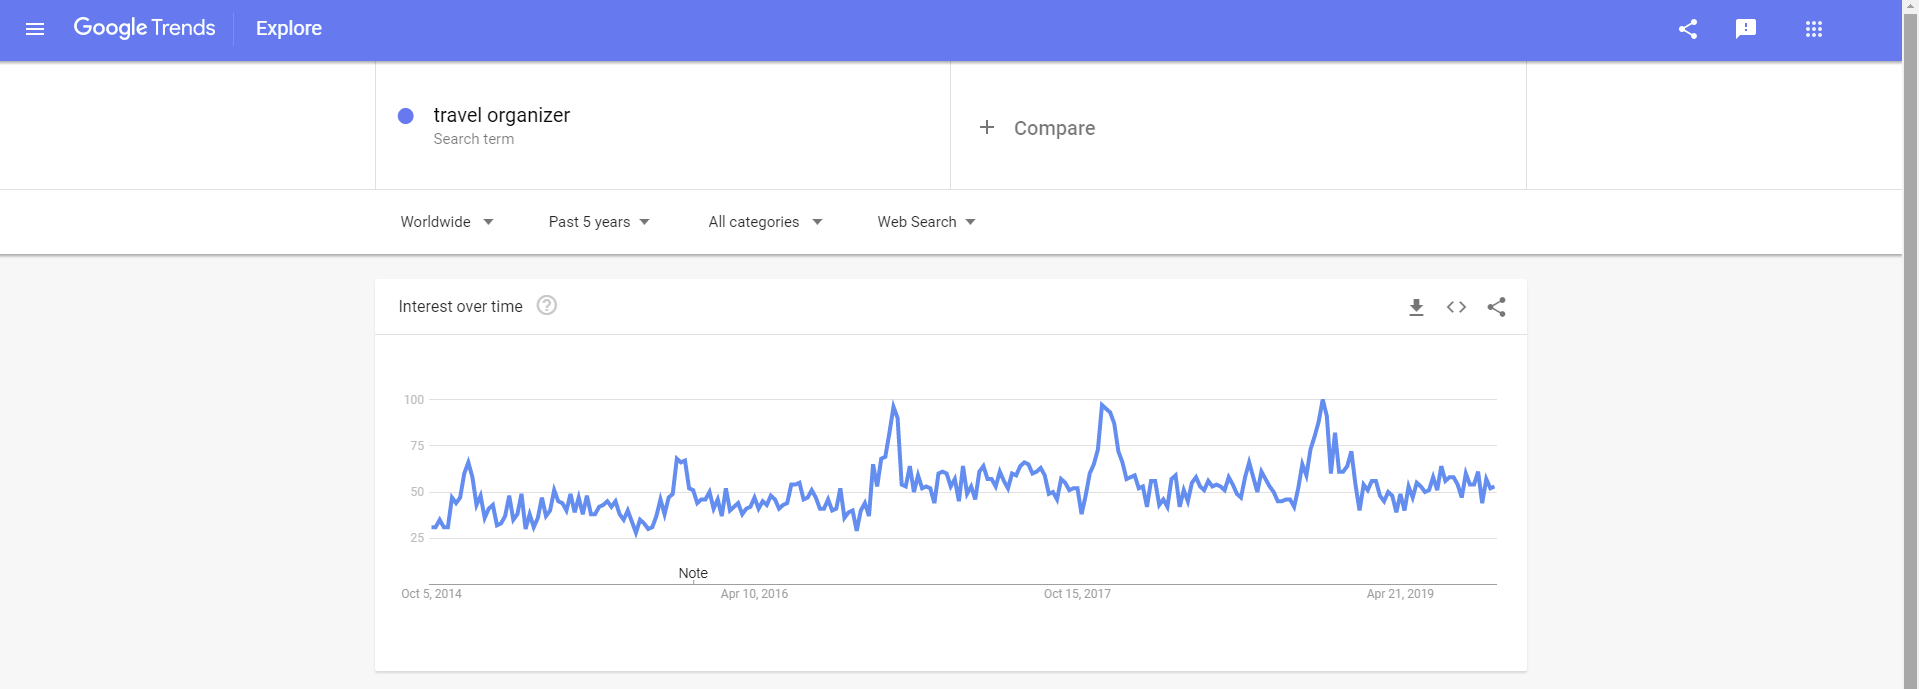1919x689 pixels.
Task: Open the Web Search type dropdown
Action: point(926,222)
